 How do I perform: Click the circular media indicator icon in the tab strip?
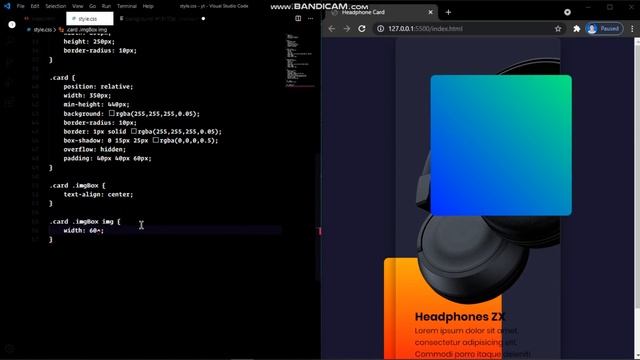[567, 12]
